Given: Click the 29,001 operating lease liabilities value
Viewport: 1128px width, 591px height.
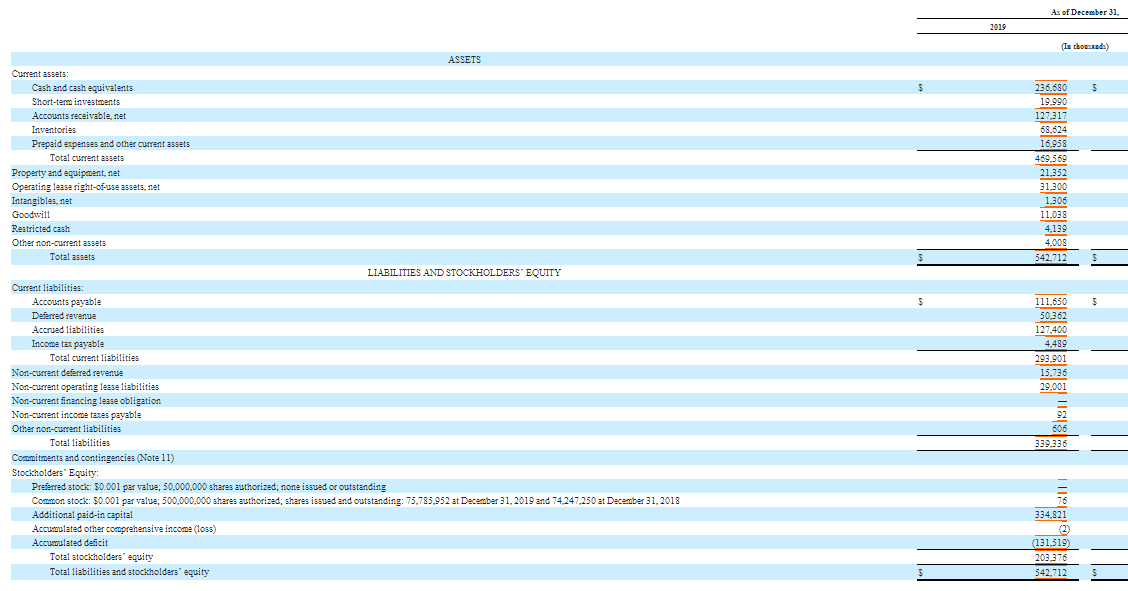Looking at the screenshot, I should pyautogui.click(x=1053, y=387).
